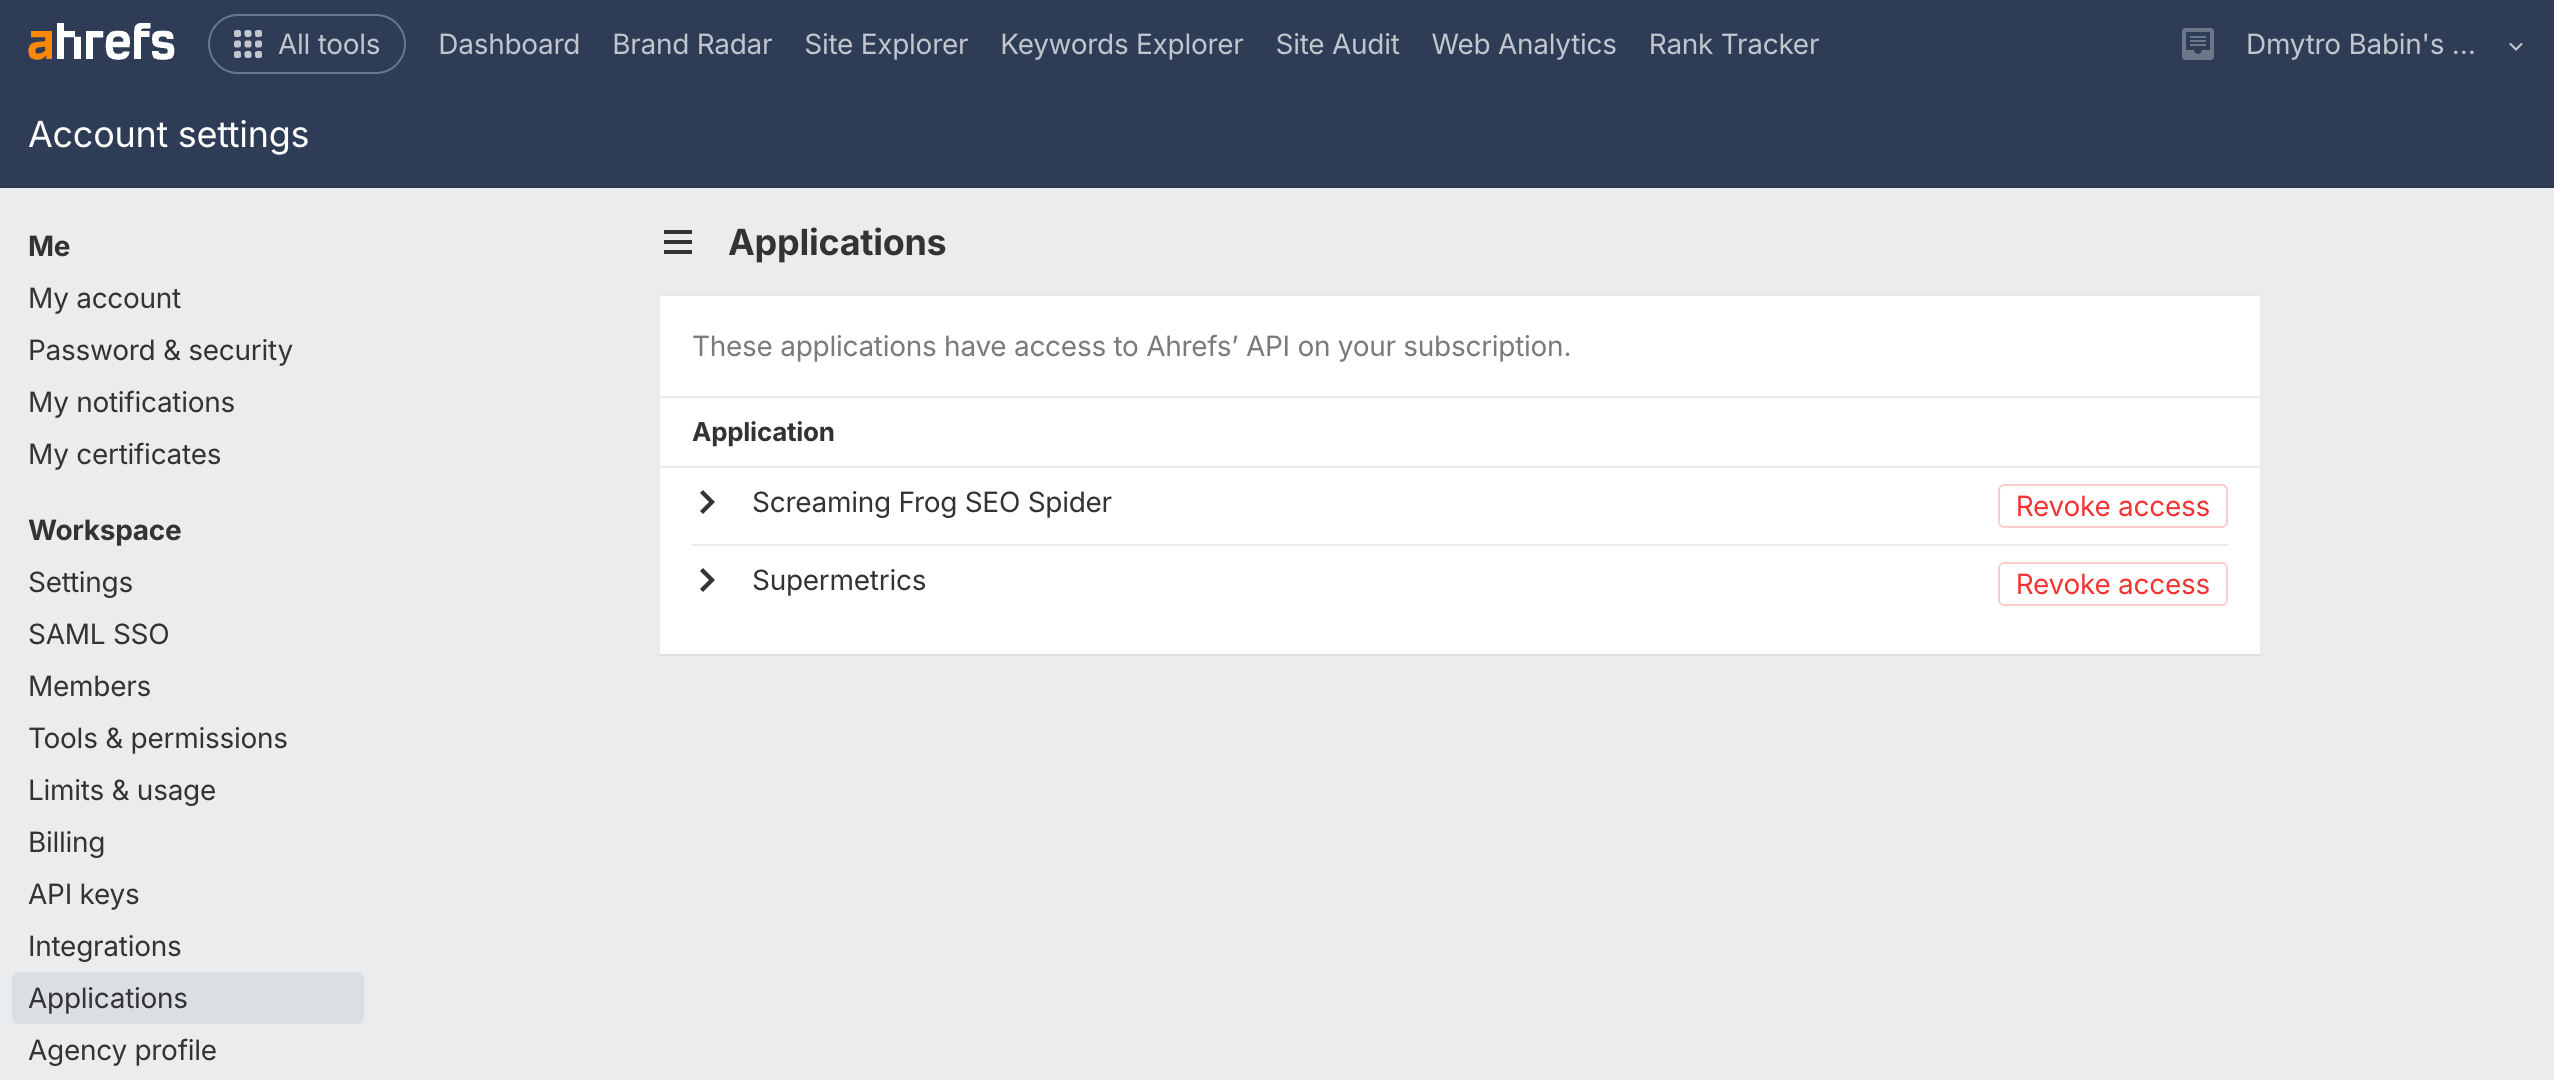Open the Integrations sidebar item
2554x1080 pixels.
104,946
